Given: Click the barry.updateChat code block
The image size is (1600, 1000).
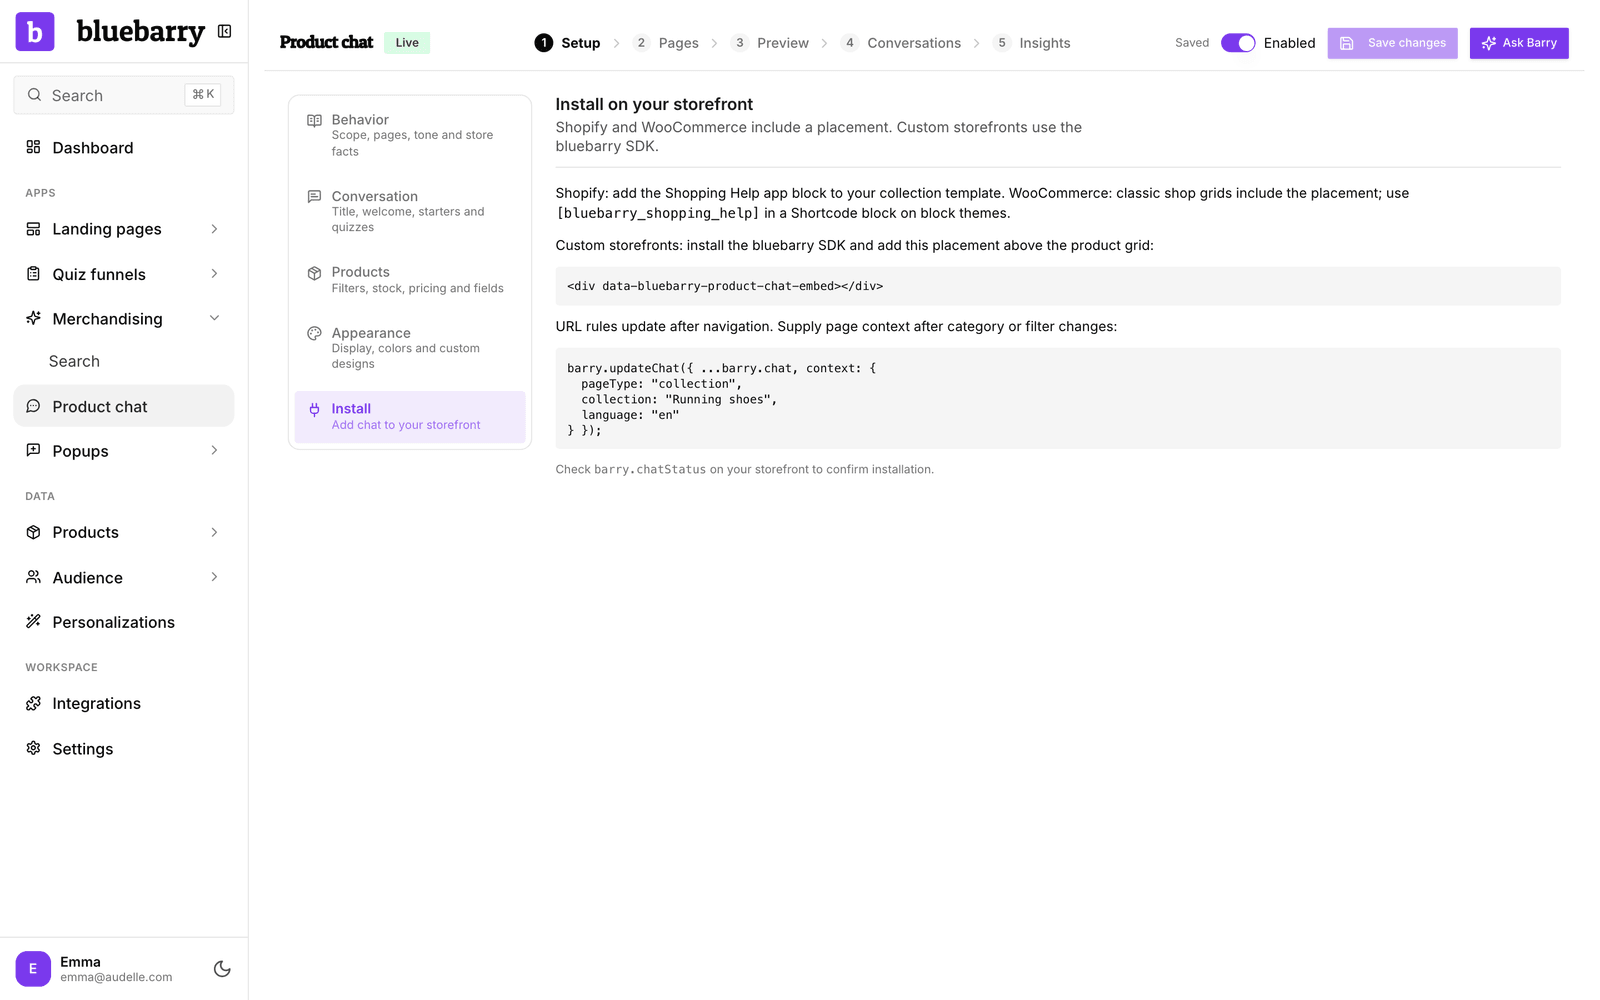Looking at the screenshot, I should tap(1058, 398).
